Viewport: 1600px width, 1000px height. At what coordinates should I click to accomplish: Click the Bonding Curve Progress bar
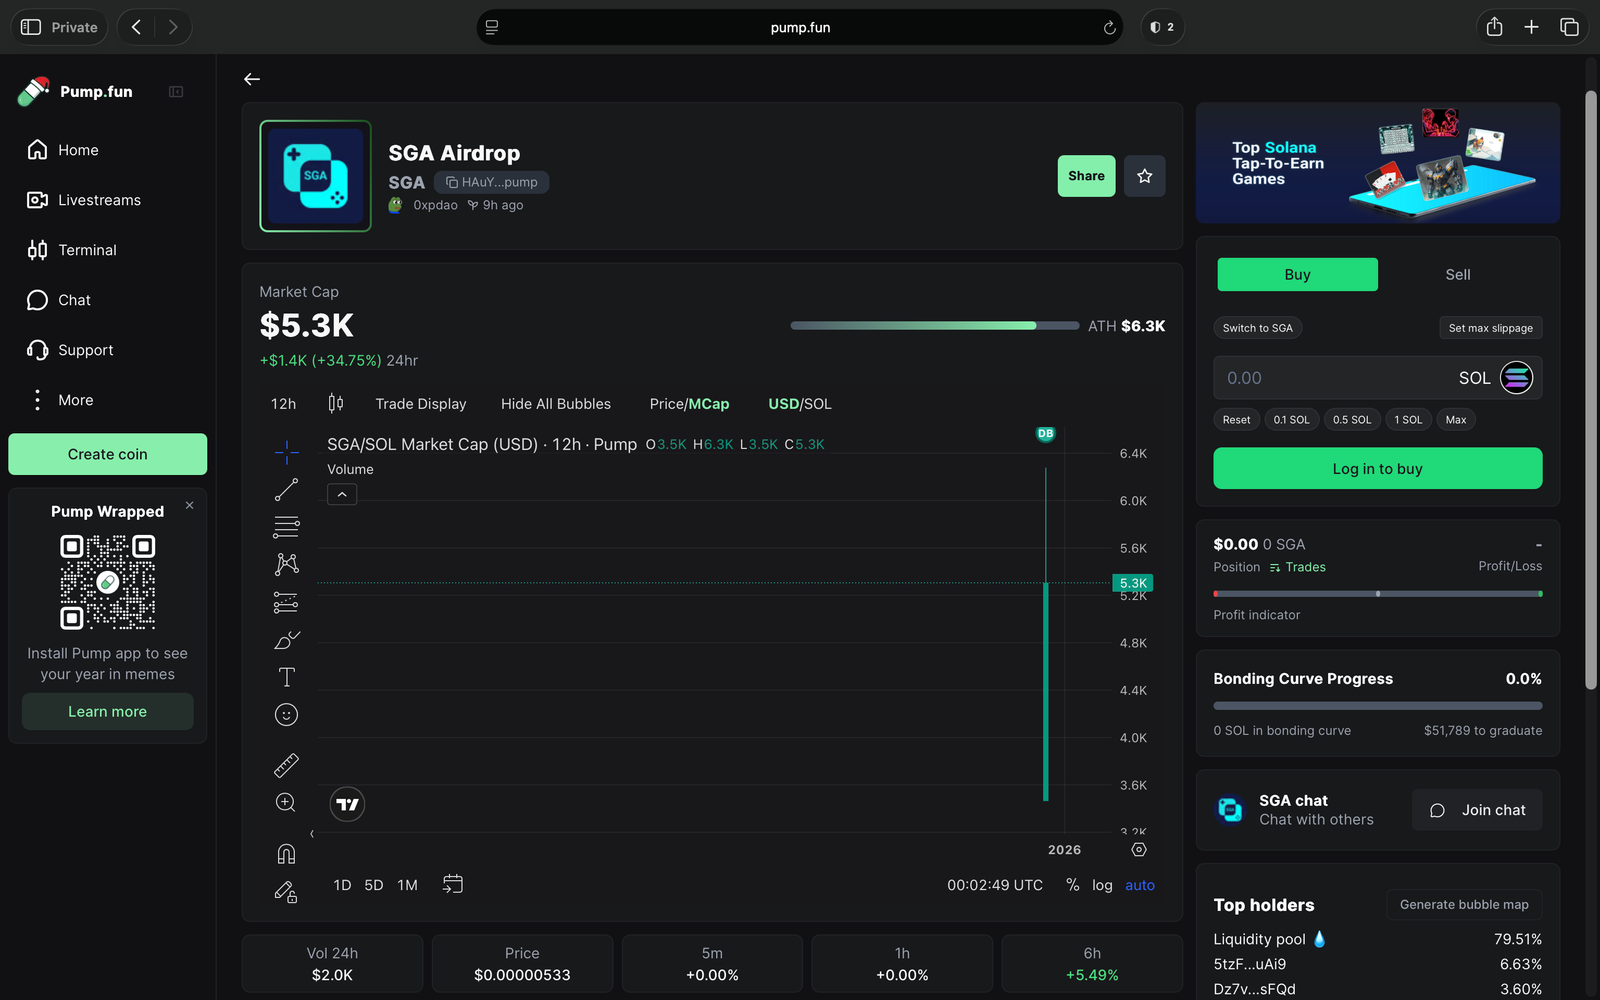pos(1377,706)
